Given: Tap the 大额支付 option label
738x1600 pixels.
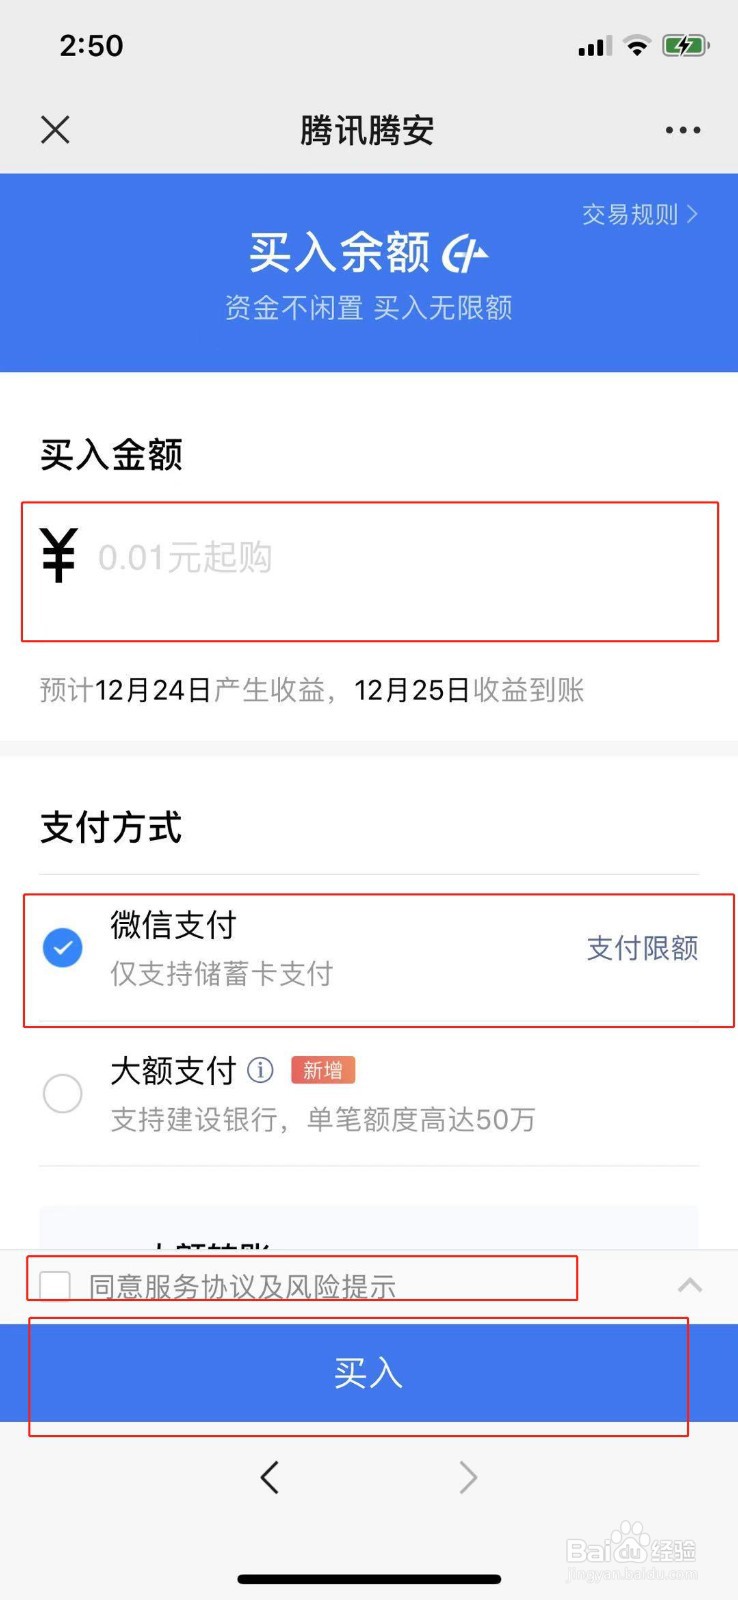Looking at the screenshot, I should (x=173, y=1070).
